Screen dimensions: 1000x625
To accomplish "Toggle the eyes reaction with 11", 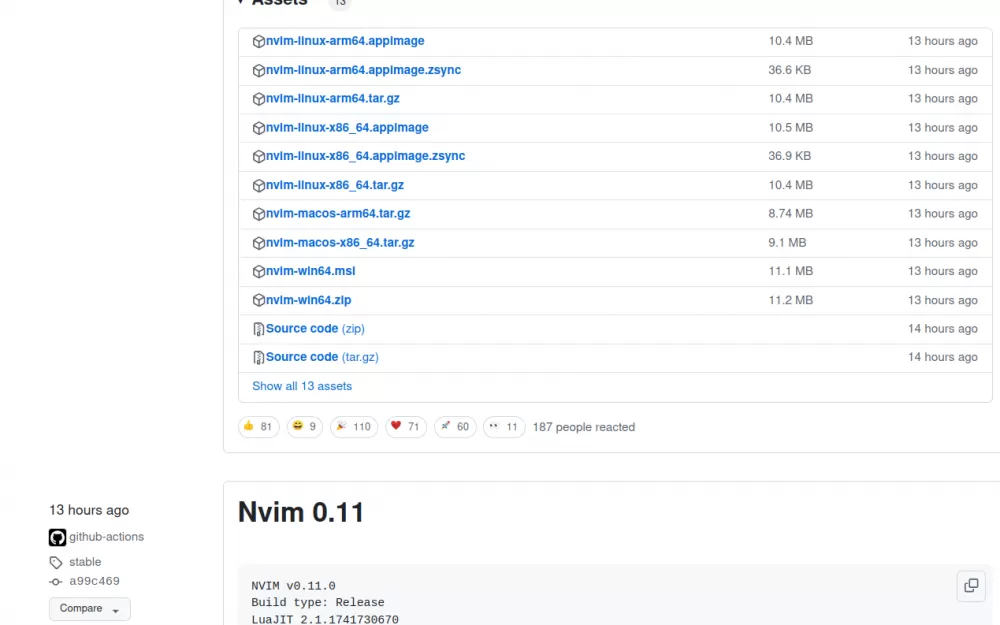I will (x=504, y=427).
